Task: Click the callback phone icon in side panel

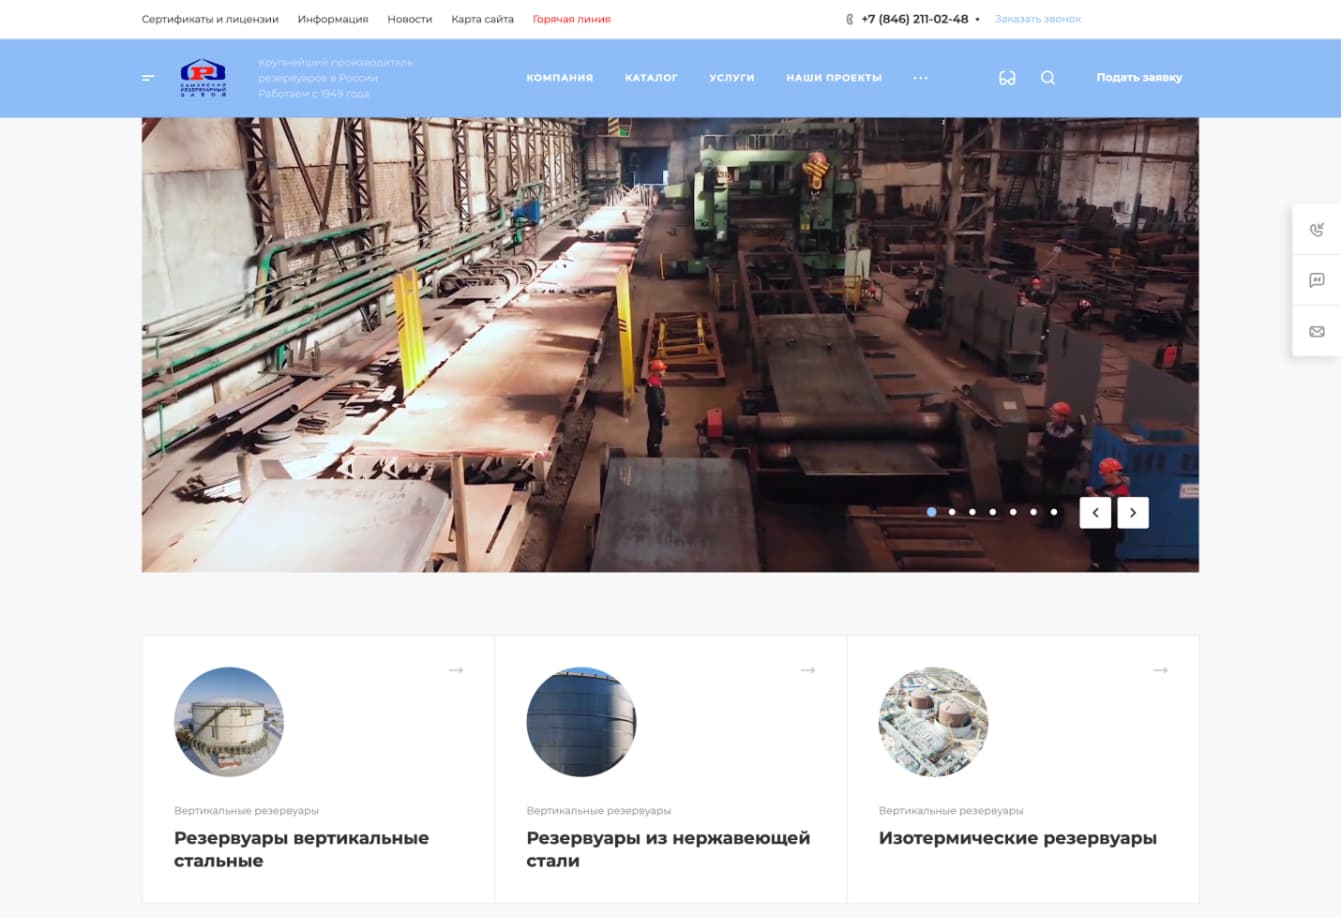Action: [1316, 230]
